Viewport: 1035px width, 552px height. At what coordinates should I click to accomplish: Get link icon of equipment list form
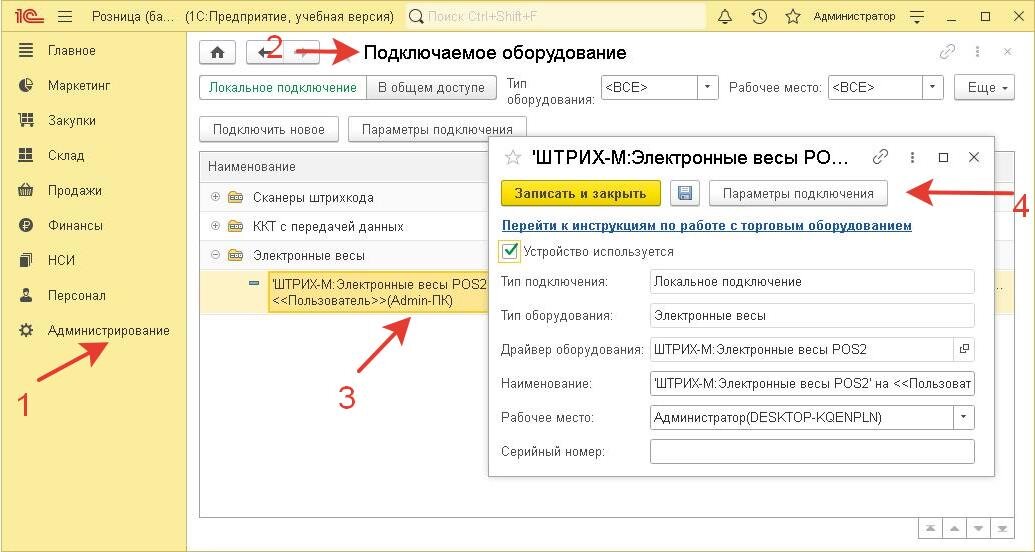[x=948, y=52]
